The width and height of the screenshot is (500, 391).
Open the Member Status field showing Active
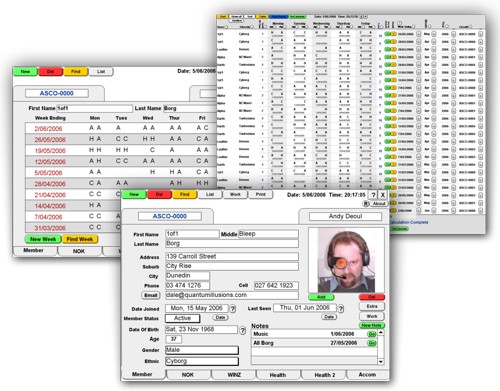pos(183,318)
